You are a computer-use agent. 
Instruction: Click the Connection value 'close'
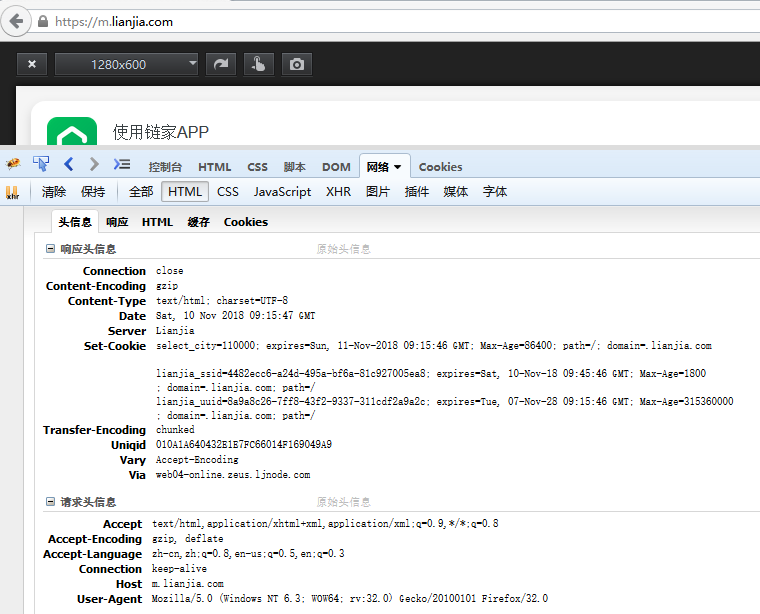click(170, 270)
